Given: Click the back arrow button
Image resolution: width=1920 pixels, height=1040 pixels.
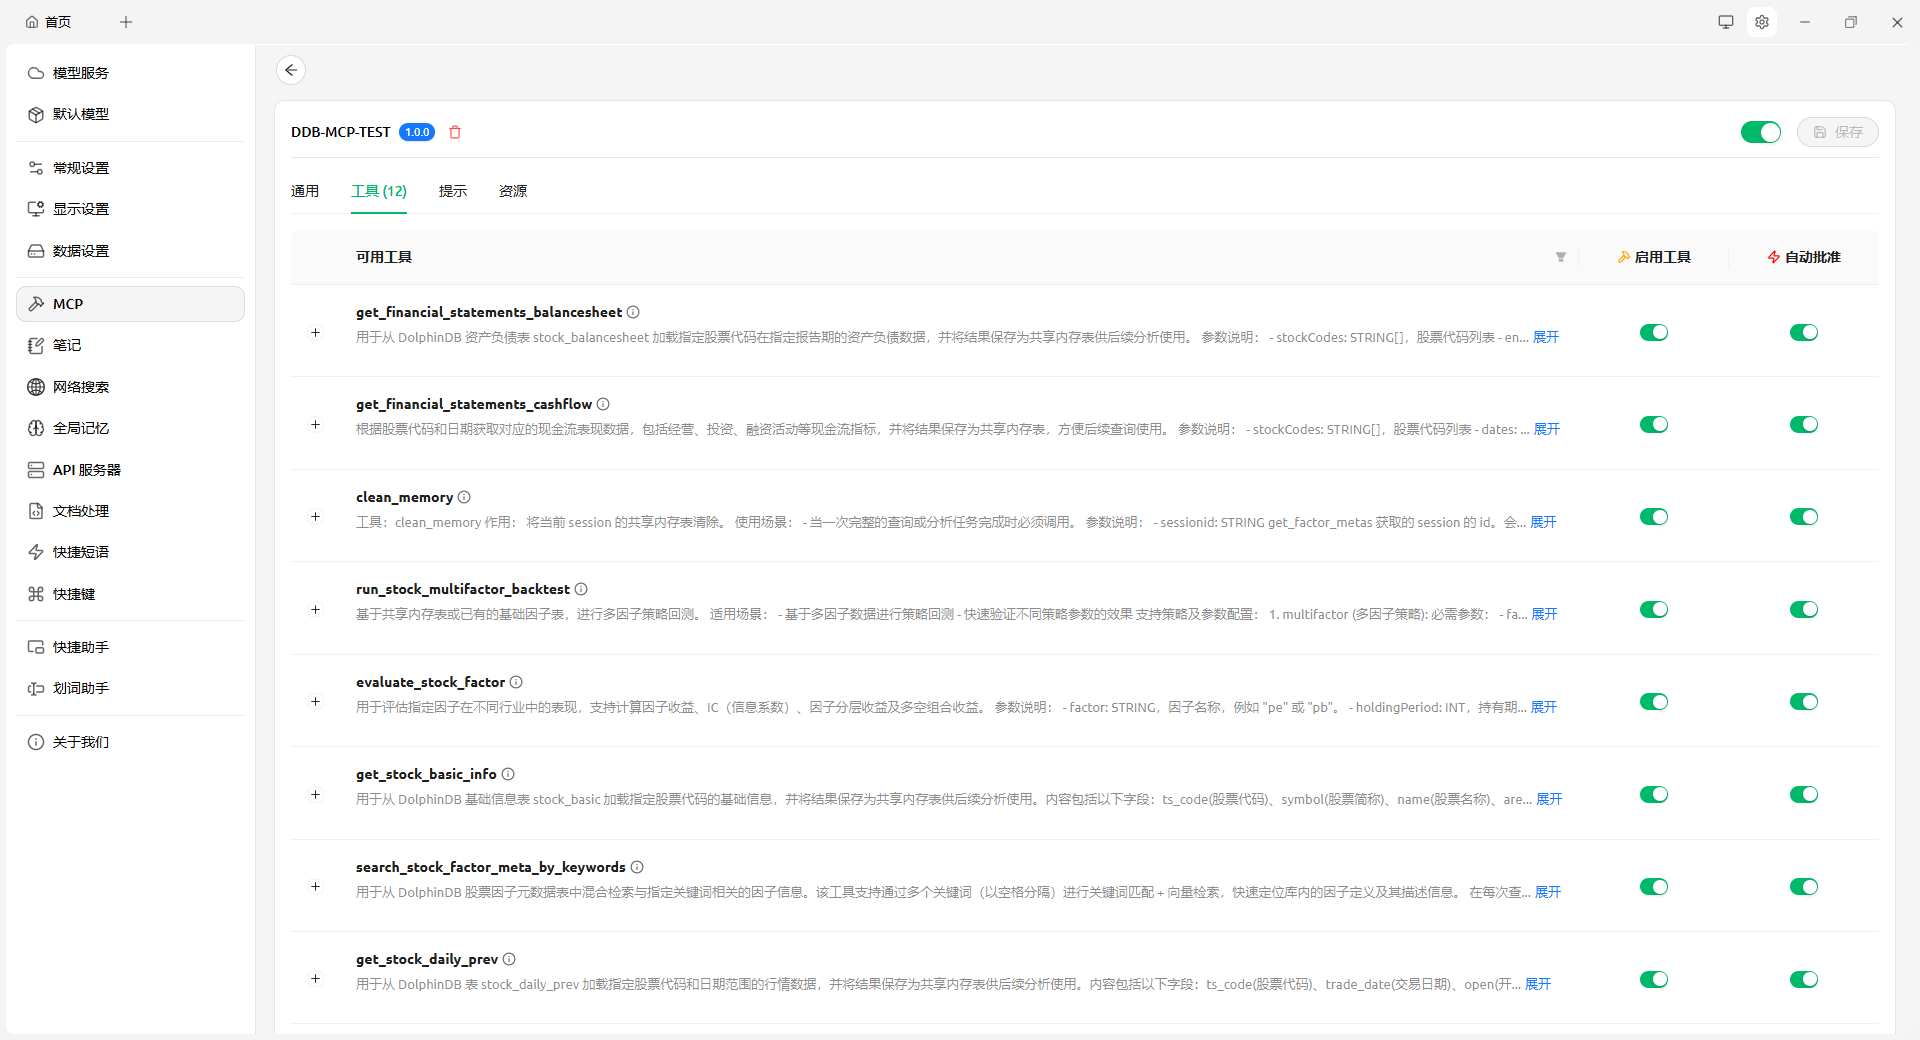Looking at the screenshot, I should (291, 70).
